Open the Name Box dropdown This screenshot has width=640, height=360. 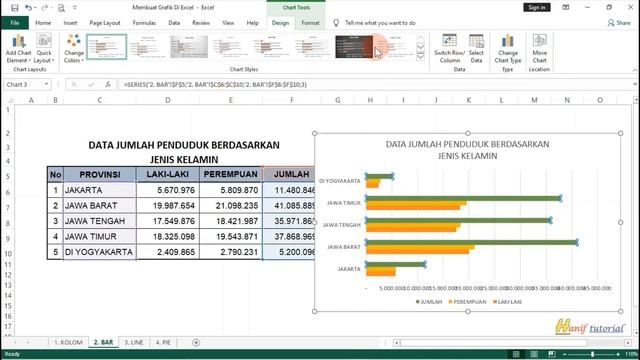pyautogui.click(x=47, y=84)
